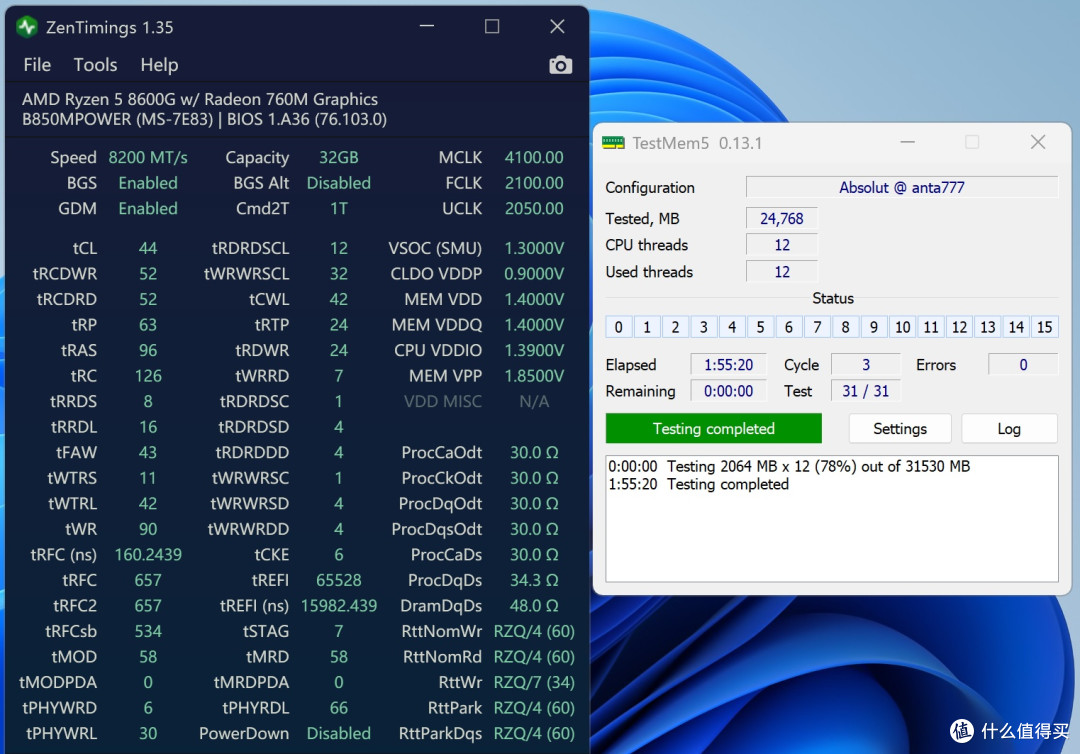The image size is (1080, 754).
Task: Click the MEM VPP value 1.8500V
Action: [x=534, y=376]
